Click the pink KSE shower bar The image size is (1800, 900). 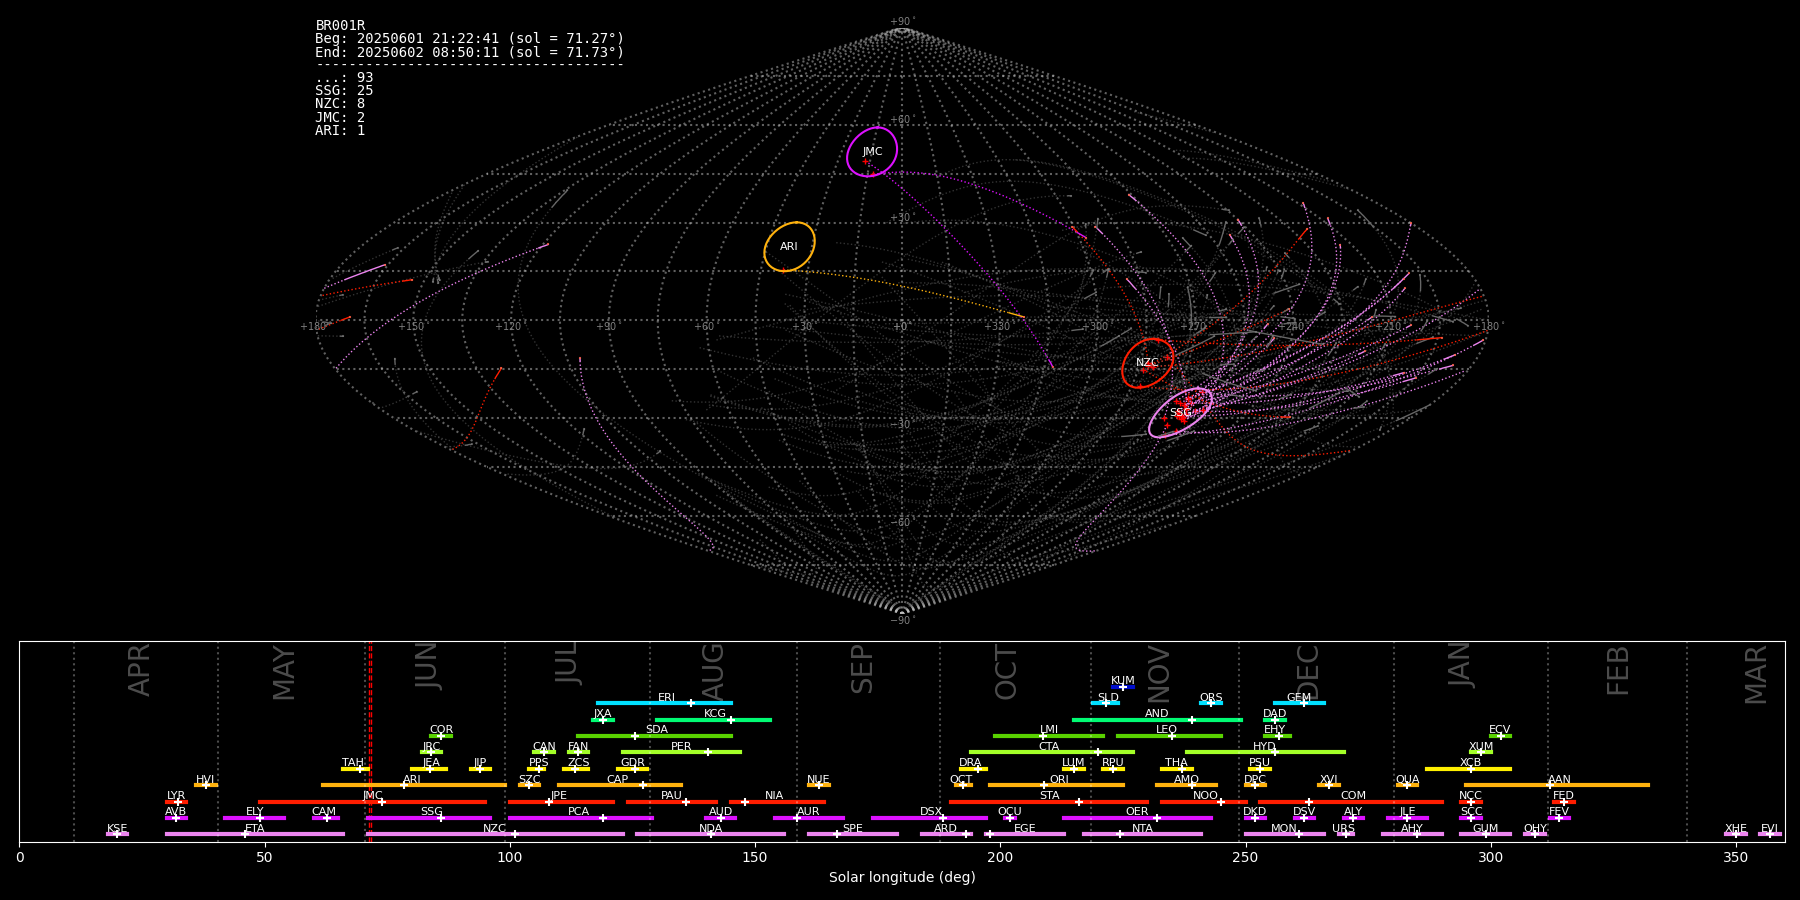click(x=117, y=834)
